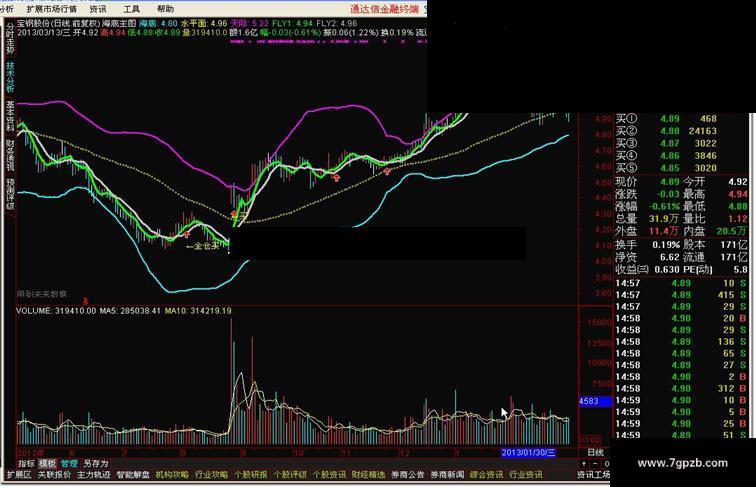Click the 现价 4.89 value
The width and height of the screenshot is (756, 487).
click(x=670, y=182)
